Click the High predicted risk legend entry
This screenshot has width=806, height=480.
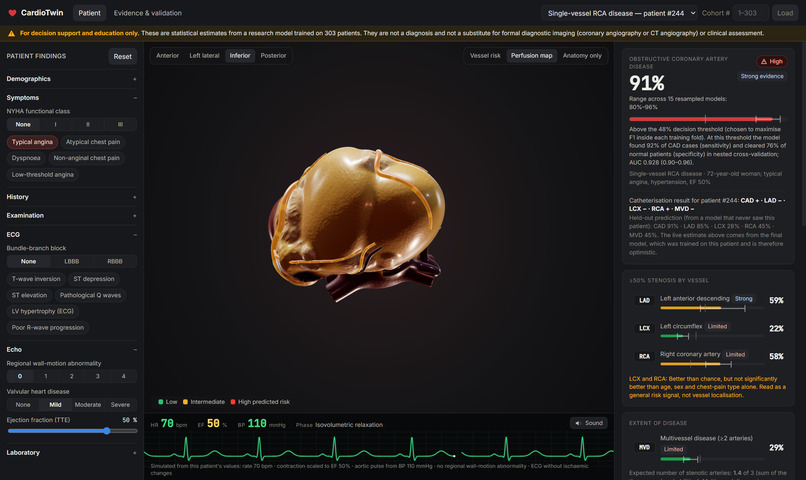click(x=260, y=402)
